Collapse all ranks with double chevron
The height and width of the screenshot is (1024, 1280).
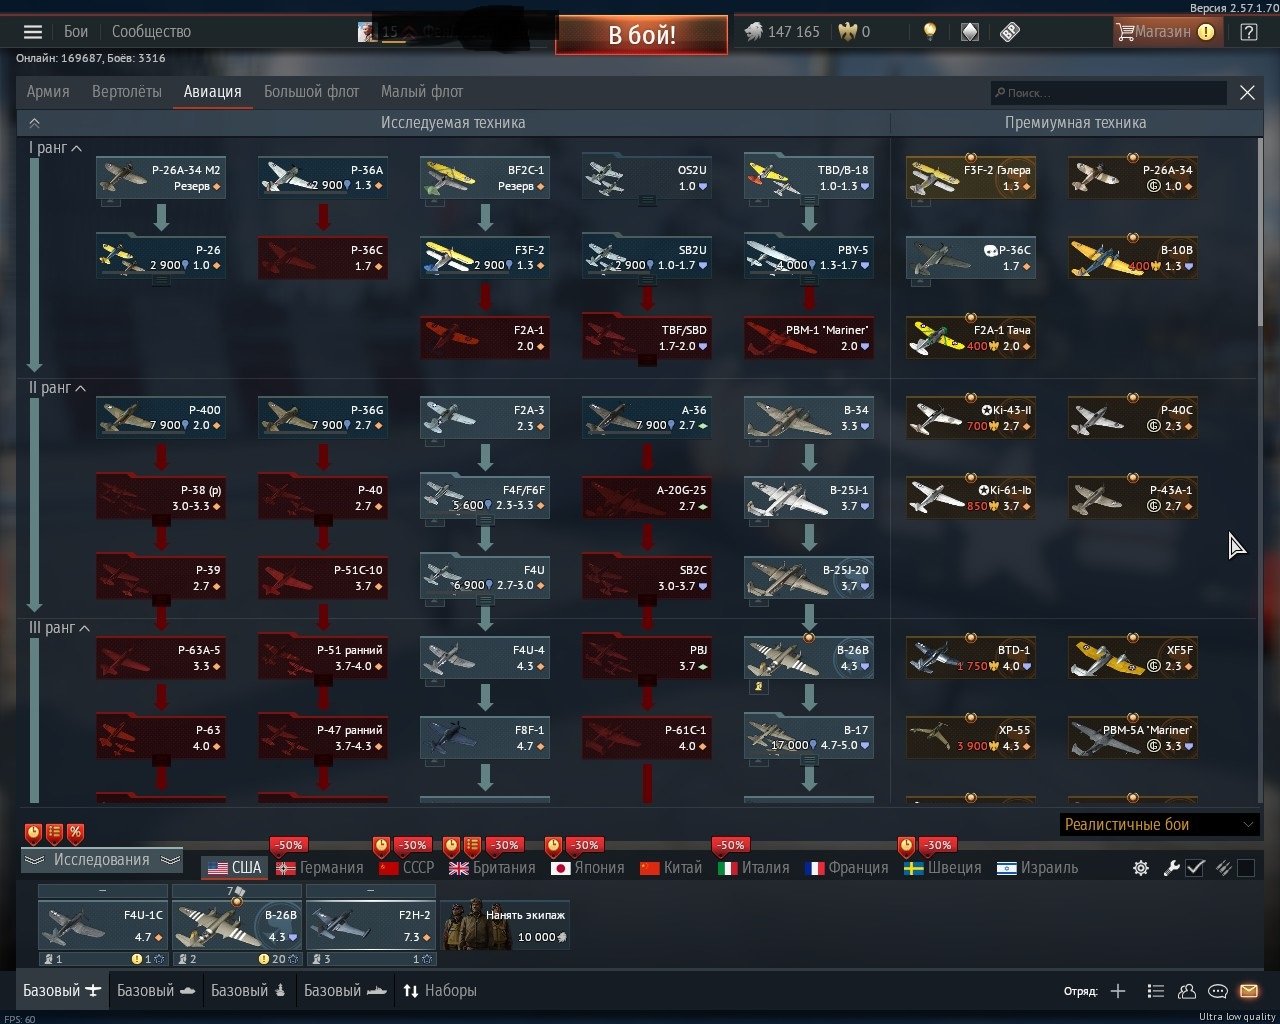[34, 123]
